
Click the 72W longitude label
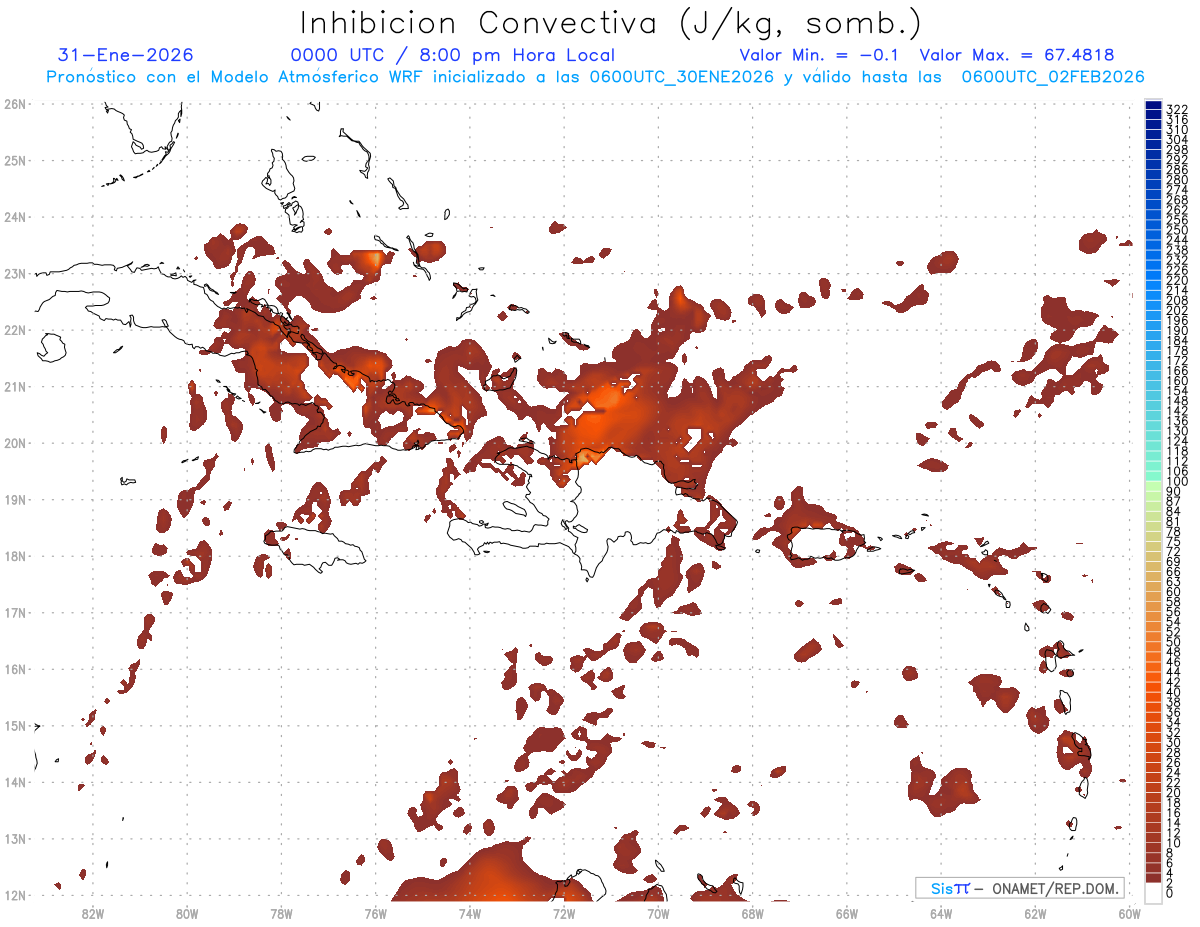(x=564, y=913)
